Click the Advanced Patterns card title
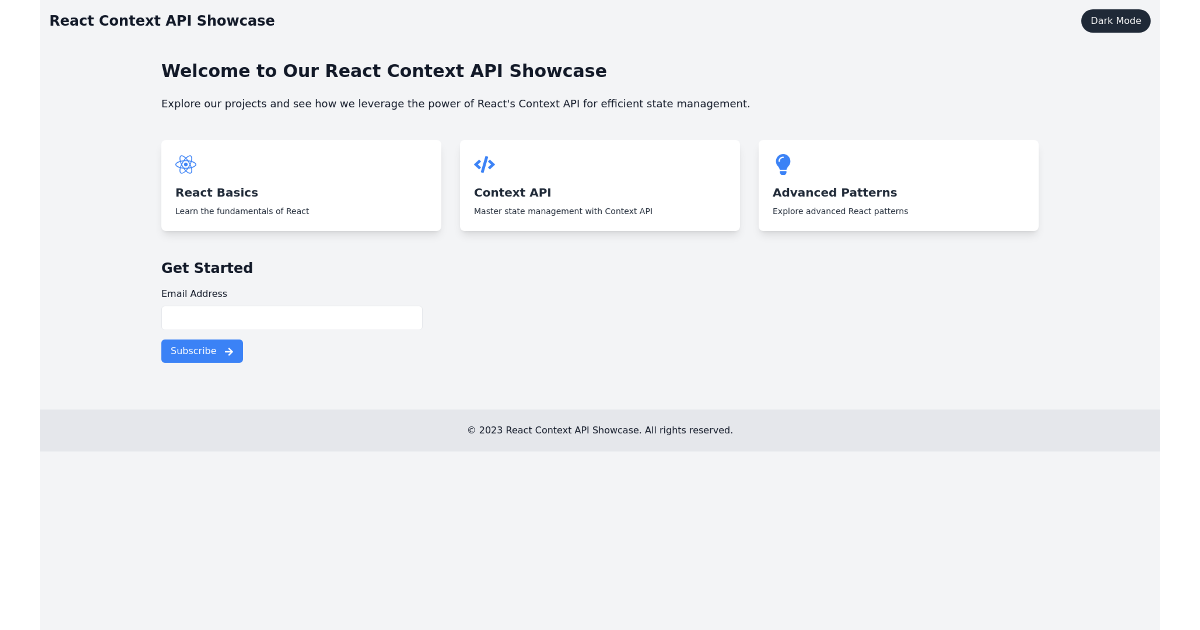Screen dimensions: 1200x630 [834, 192]
